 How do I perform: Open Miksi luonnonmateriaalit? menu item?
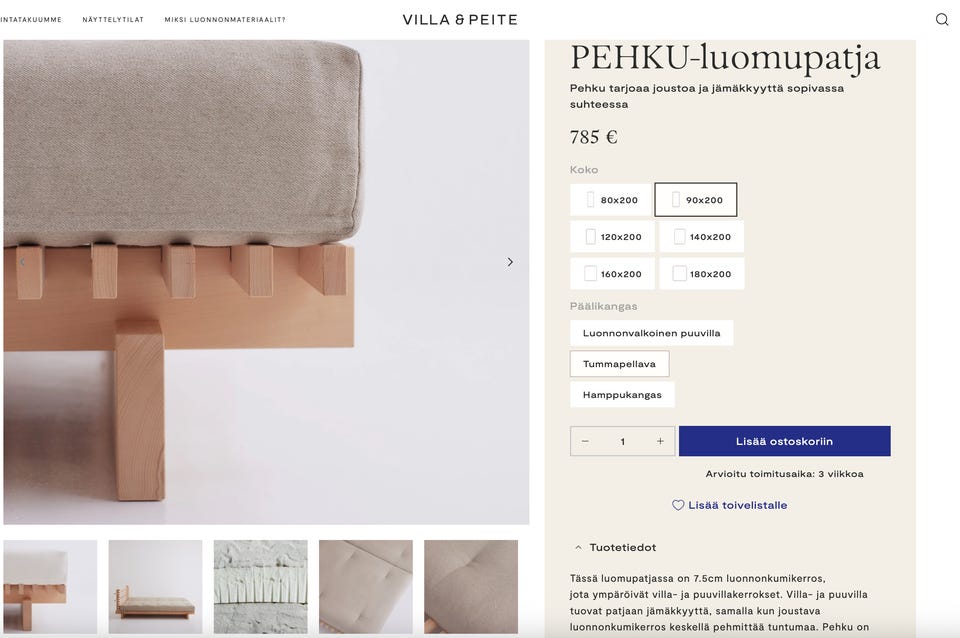coord(225,20)
